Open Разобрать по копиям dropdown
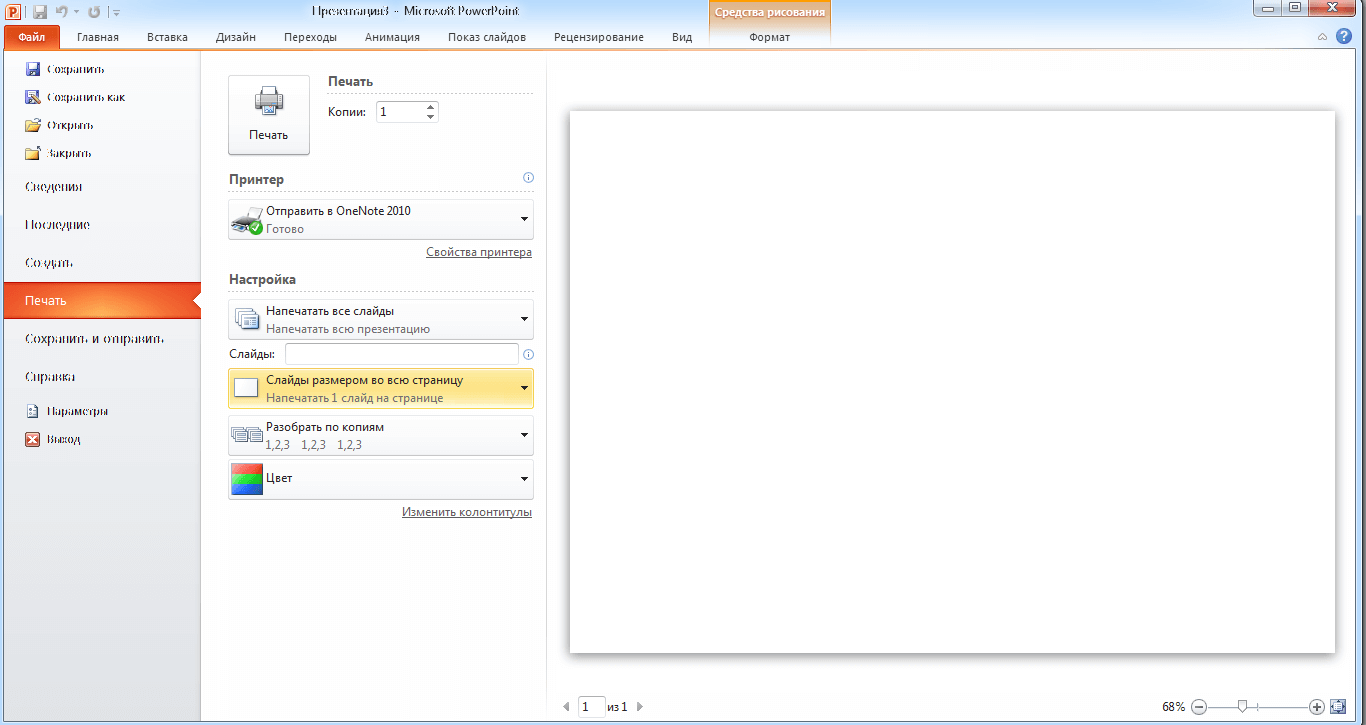The image size is (1366, 725). [x=524, y=435]
